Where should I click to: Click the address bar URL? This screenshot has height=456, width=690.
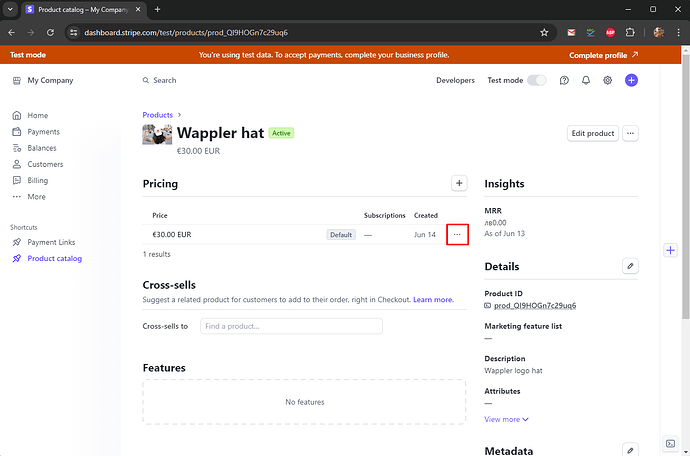click(x=186, y=33)
